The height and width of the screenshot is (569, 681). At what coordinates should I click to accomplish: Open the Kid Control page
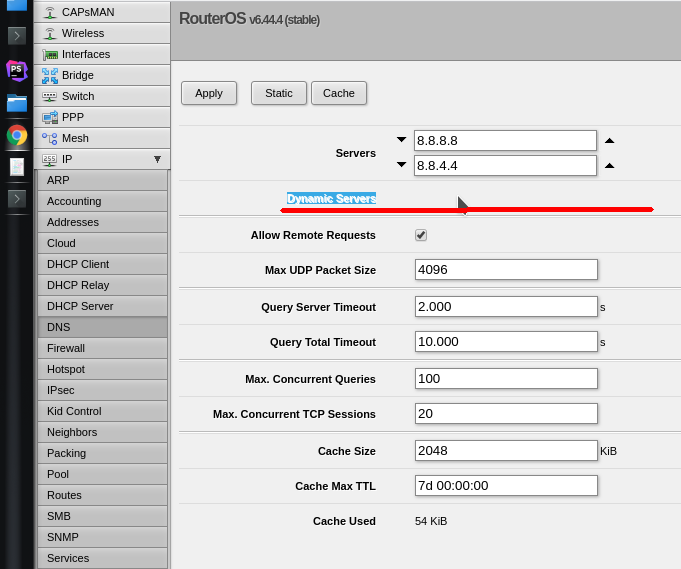tap(102, 411)
